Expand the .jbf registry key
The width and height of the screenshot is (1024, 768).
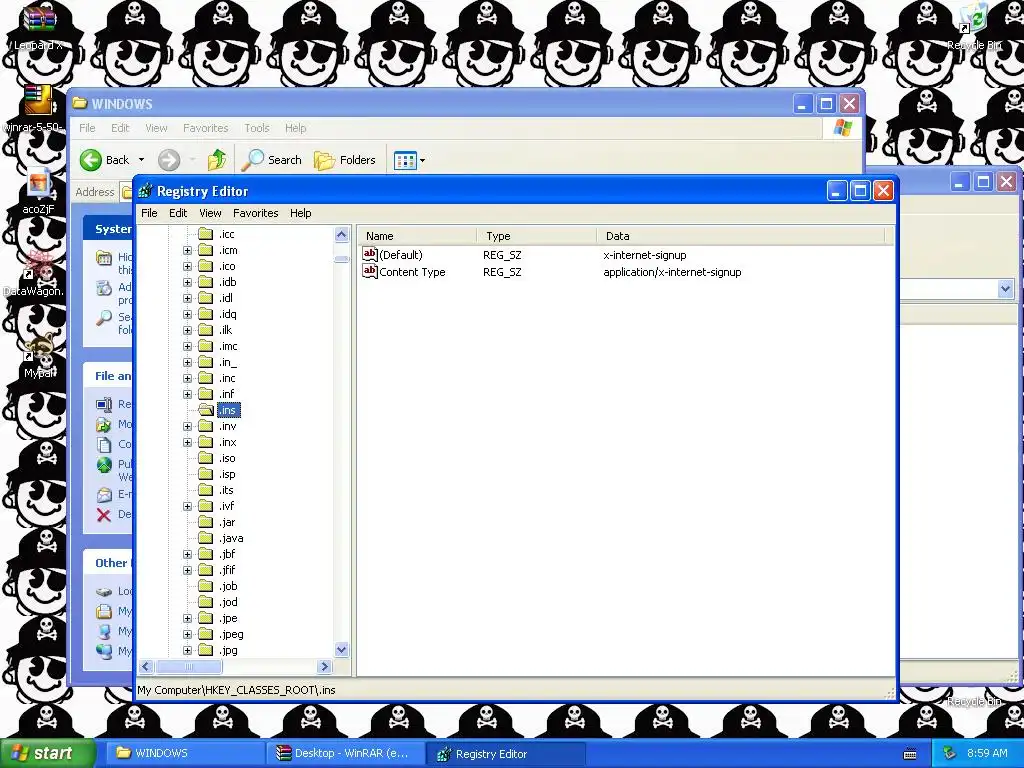click(187, 554)
